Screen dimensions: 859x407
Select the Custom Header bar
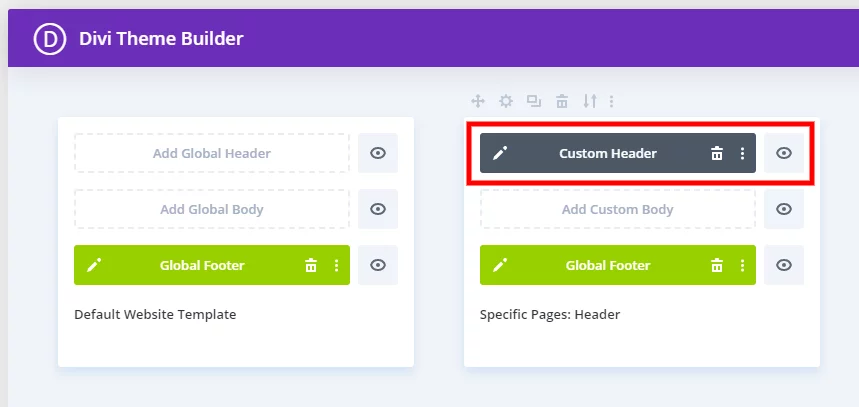[x=617, y=153]
